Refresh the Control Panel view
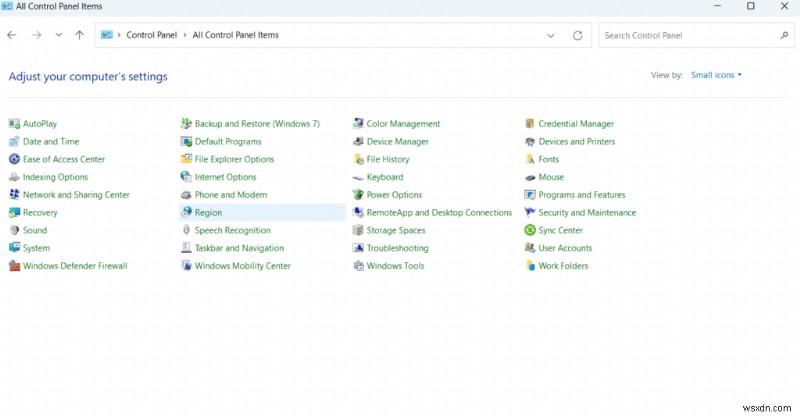 coord(577,35)
